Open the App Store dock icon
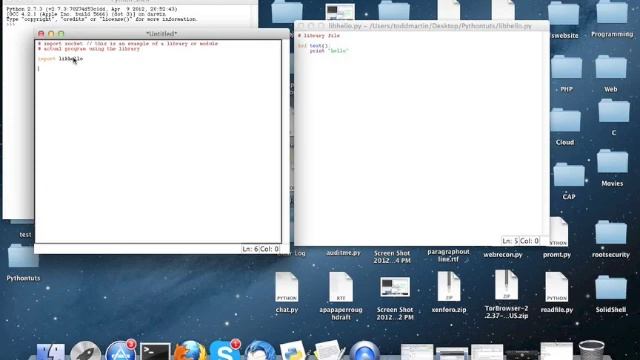The width and height of the screenshot is (640, 360). coord(120,351)
